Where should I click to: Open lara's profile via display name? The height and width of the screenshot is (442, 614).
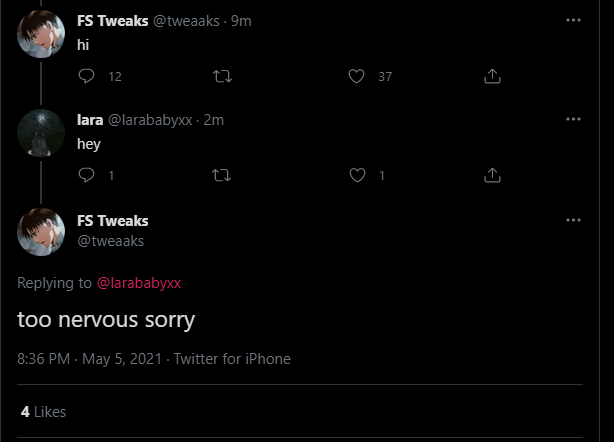pos(90,120)
